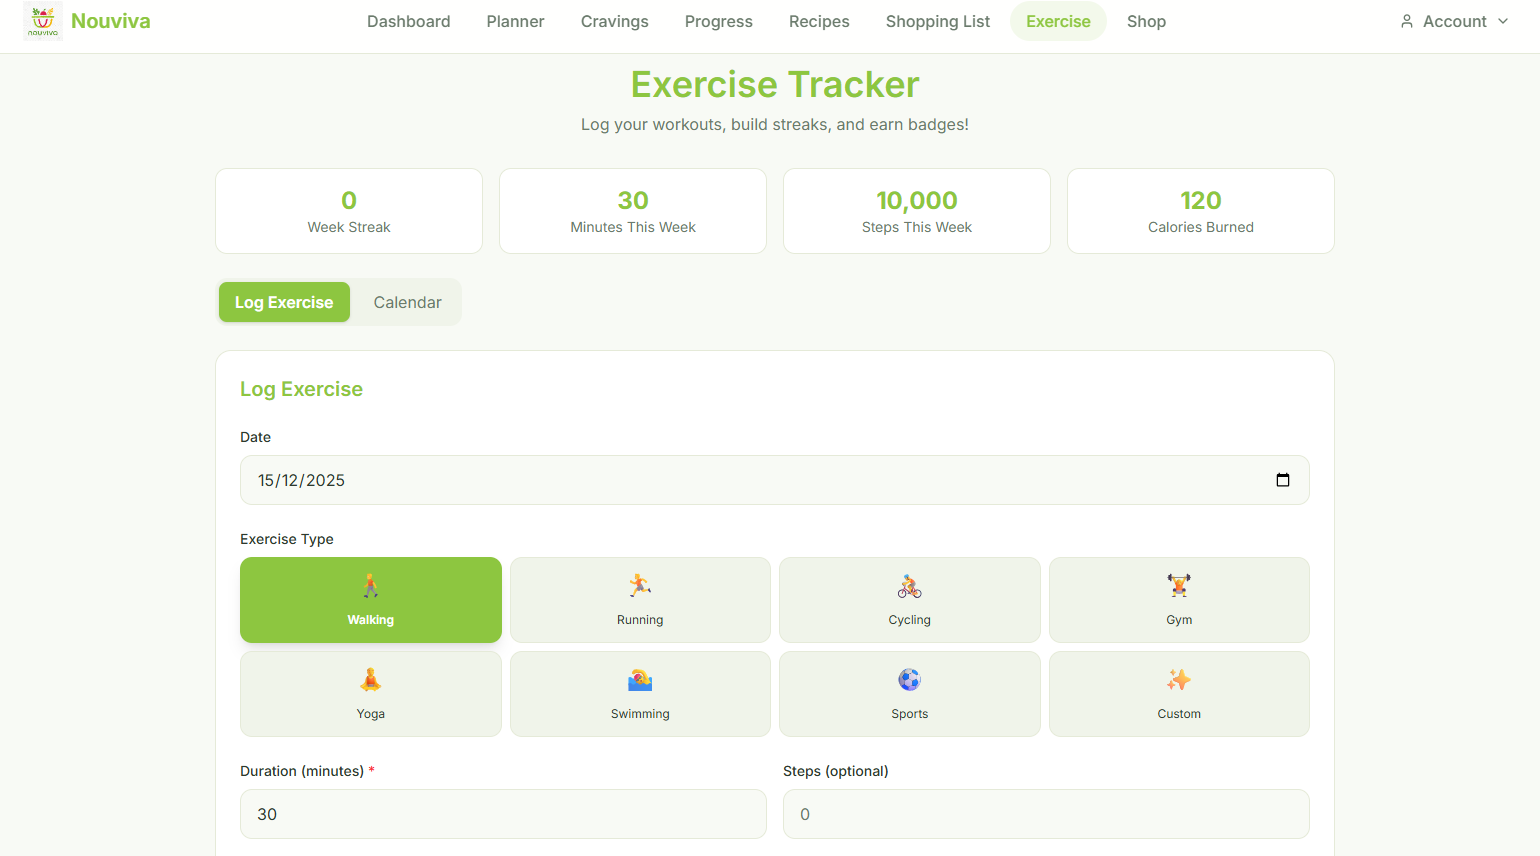1540x856 pixels.
Task: Toggle the Walking exercise type selection
Action: click(x=371, y=599)
